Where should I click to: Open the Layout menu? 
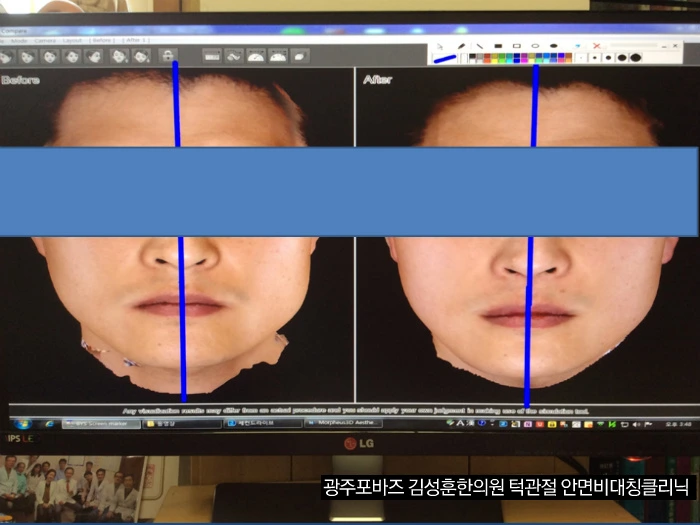pyautogui.click(x=72, y=40)
